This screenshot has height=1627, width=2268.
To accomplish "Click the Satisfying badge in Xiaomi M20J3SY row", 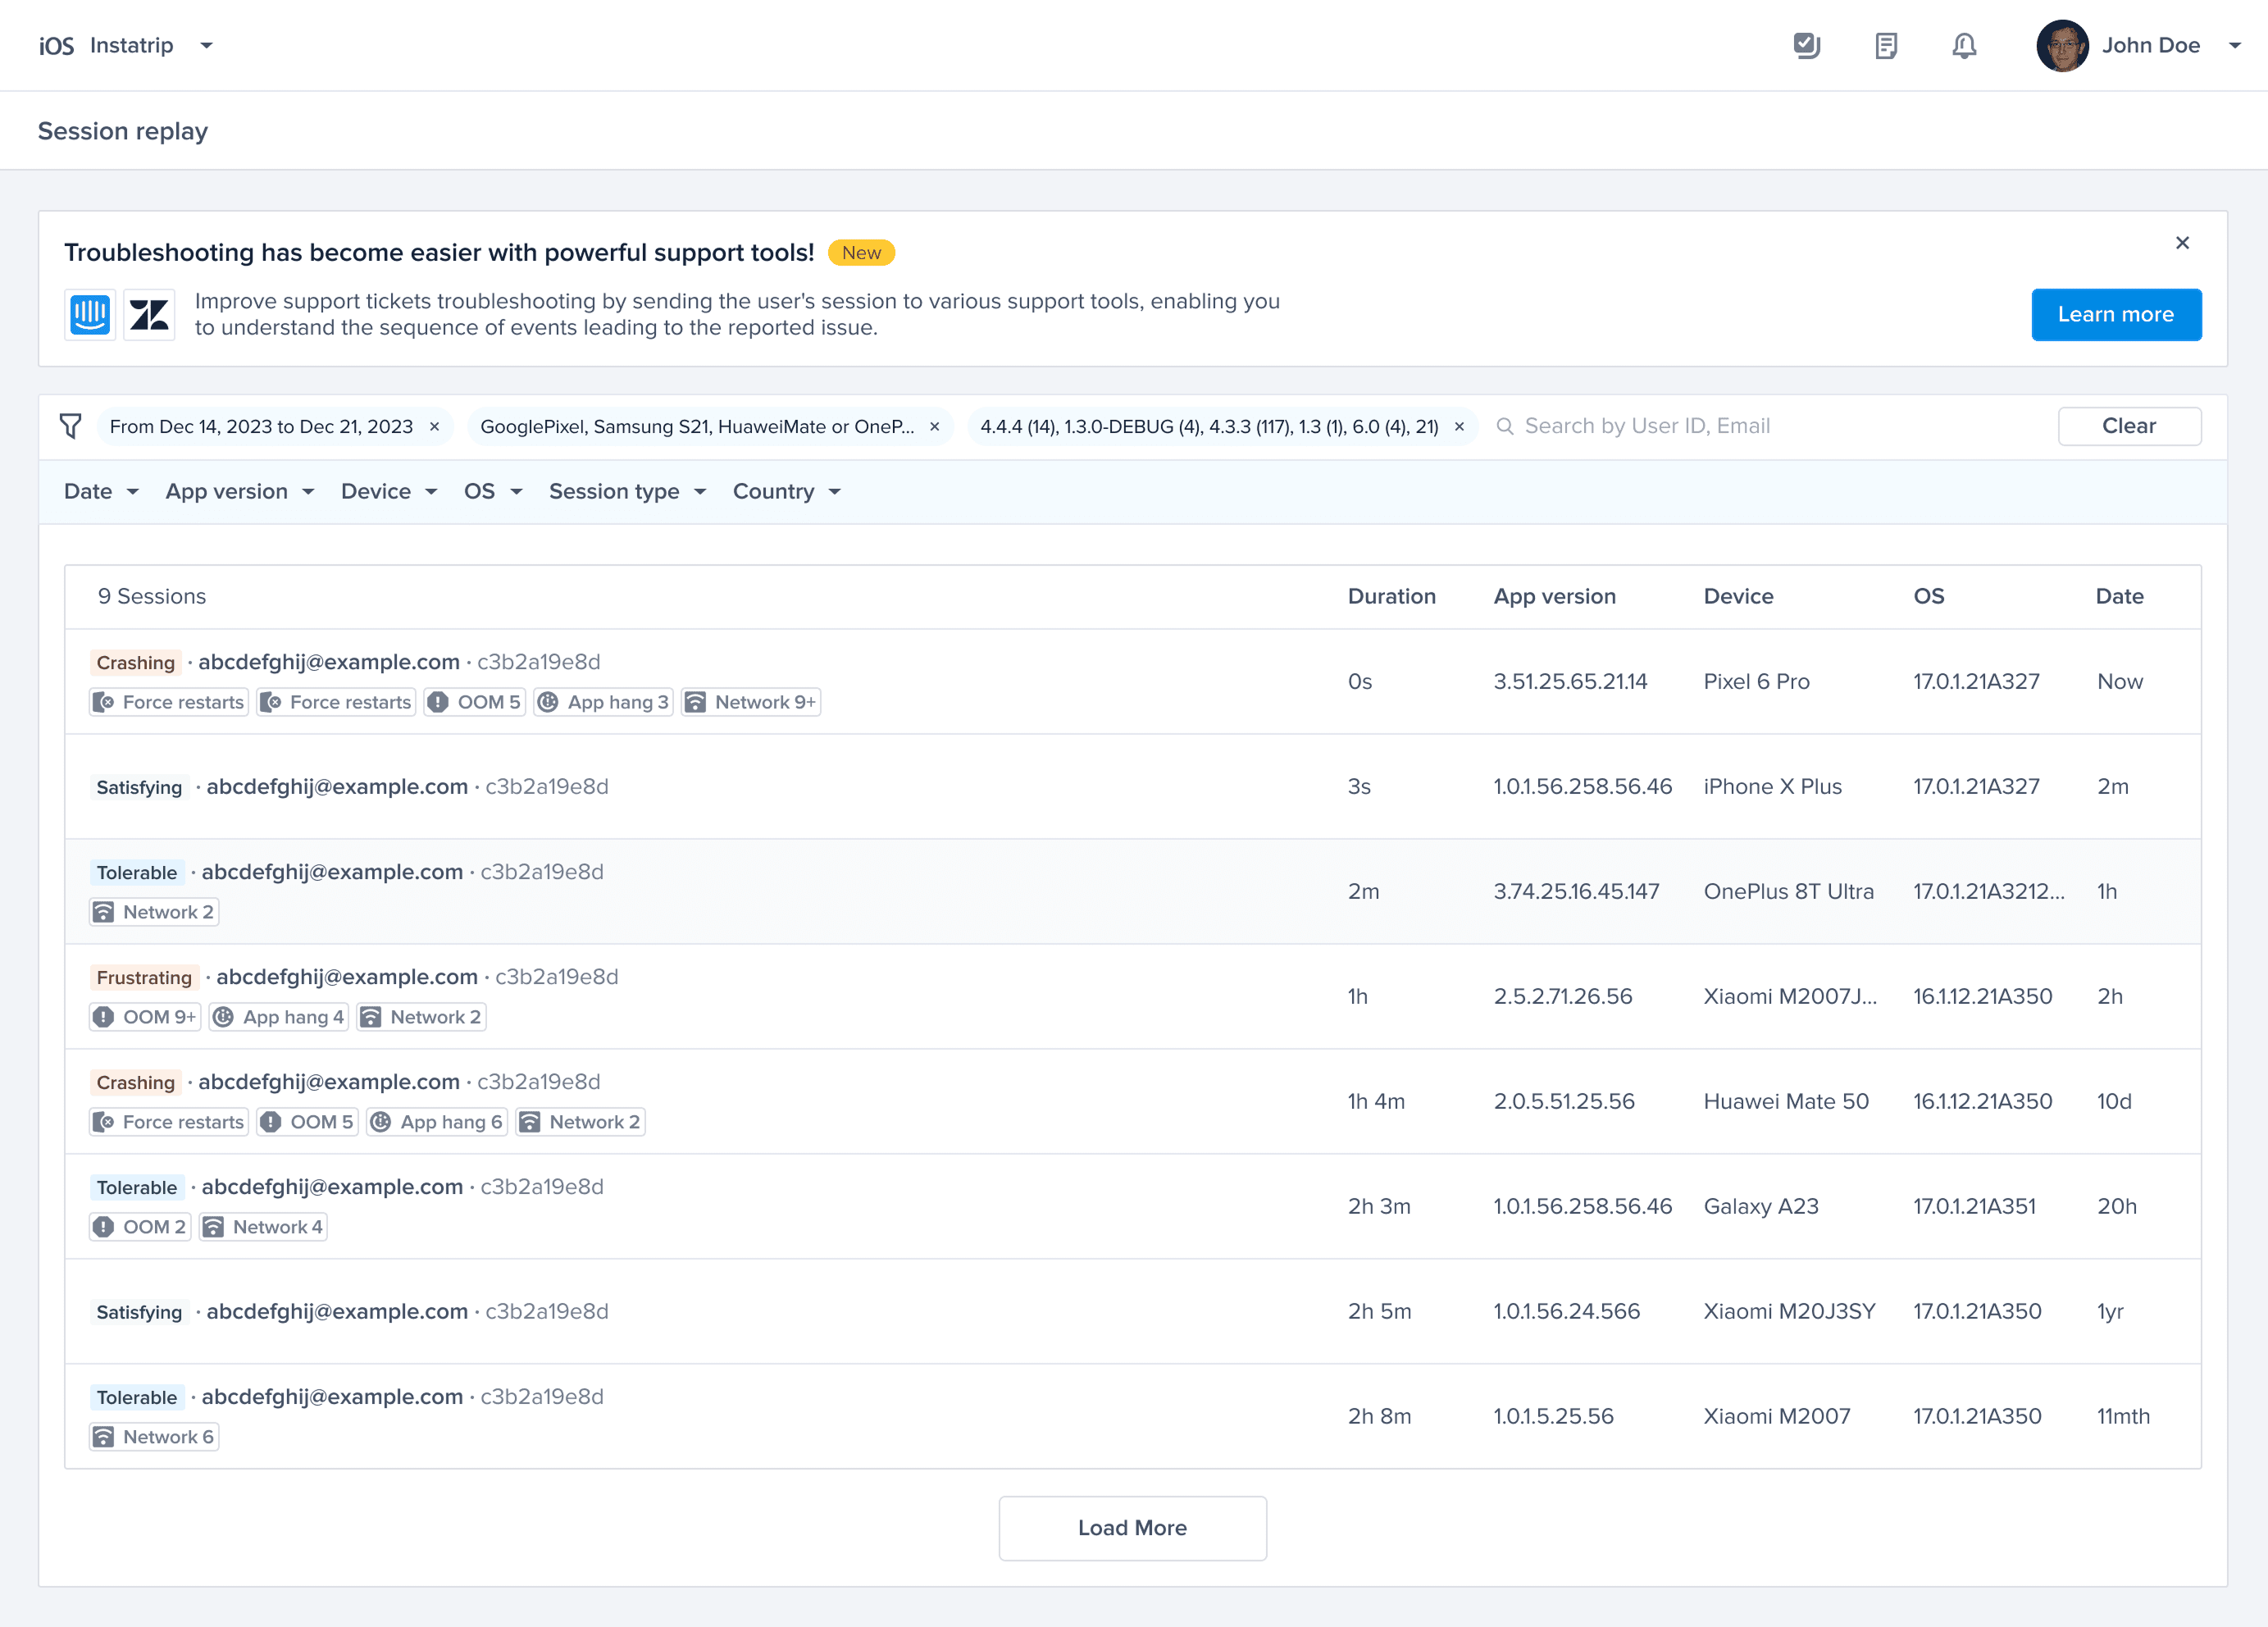I will pyautogui.click(x=139, y=1313).
